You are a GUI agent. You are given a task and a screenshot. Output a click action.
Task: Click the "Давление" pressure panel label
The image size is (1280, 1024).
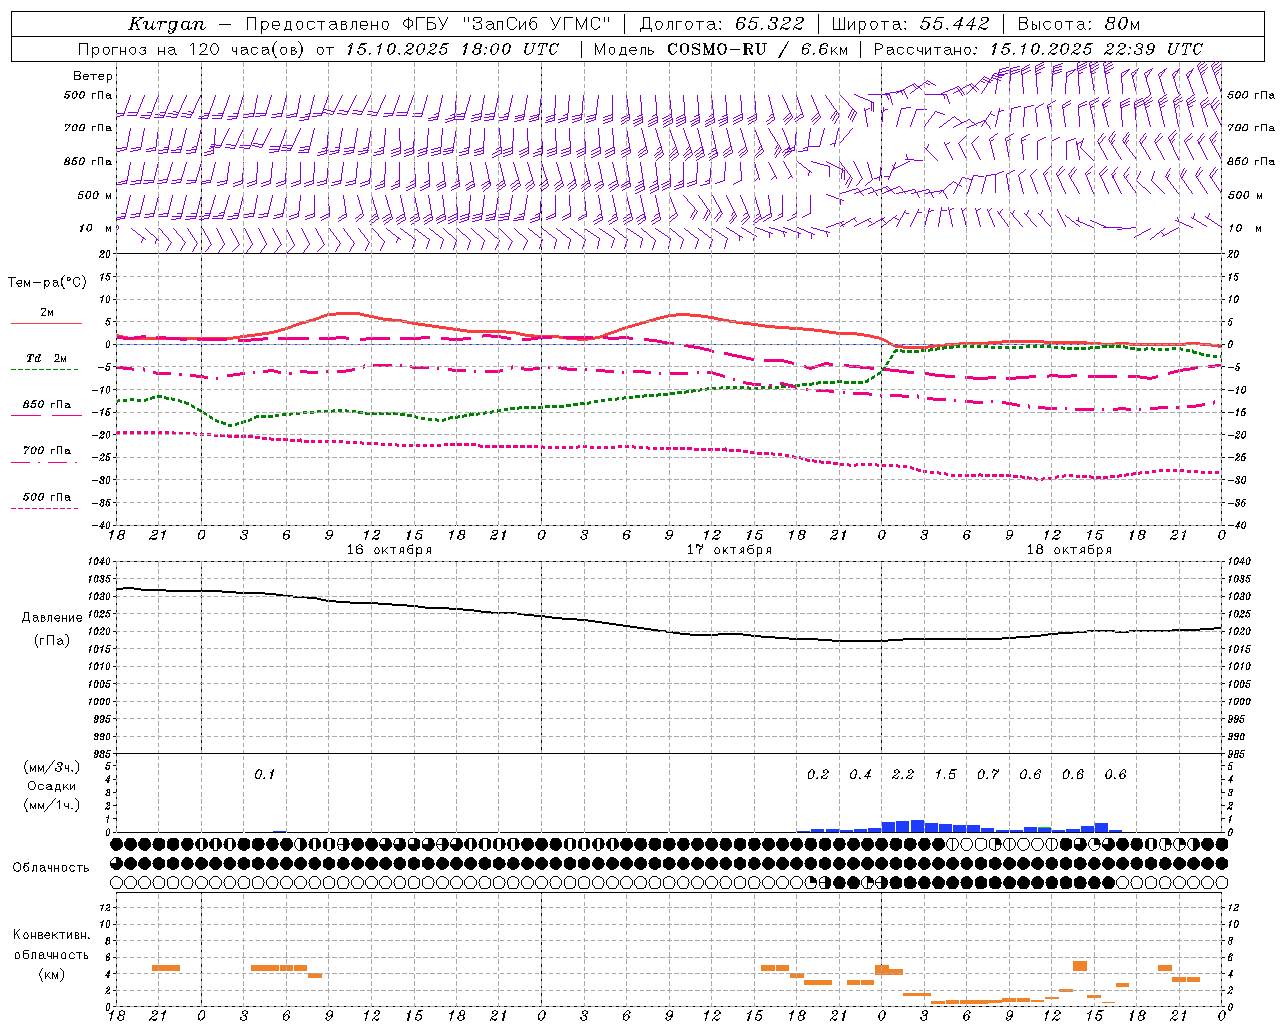point(52,618)
